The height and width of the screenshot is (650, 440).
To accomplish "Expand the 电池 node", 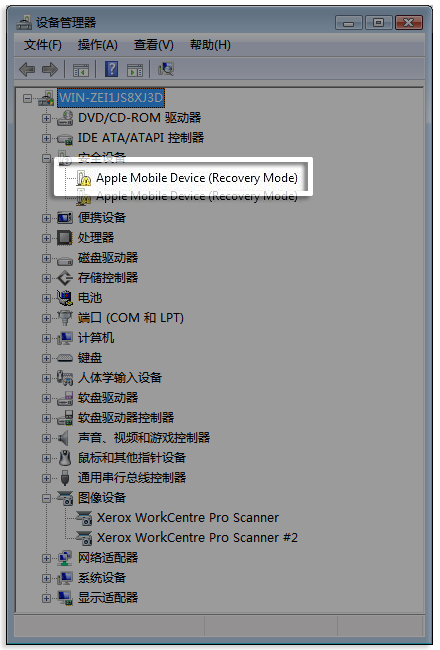I will 46,298.
